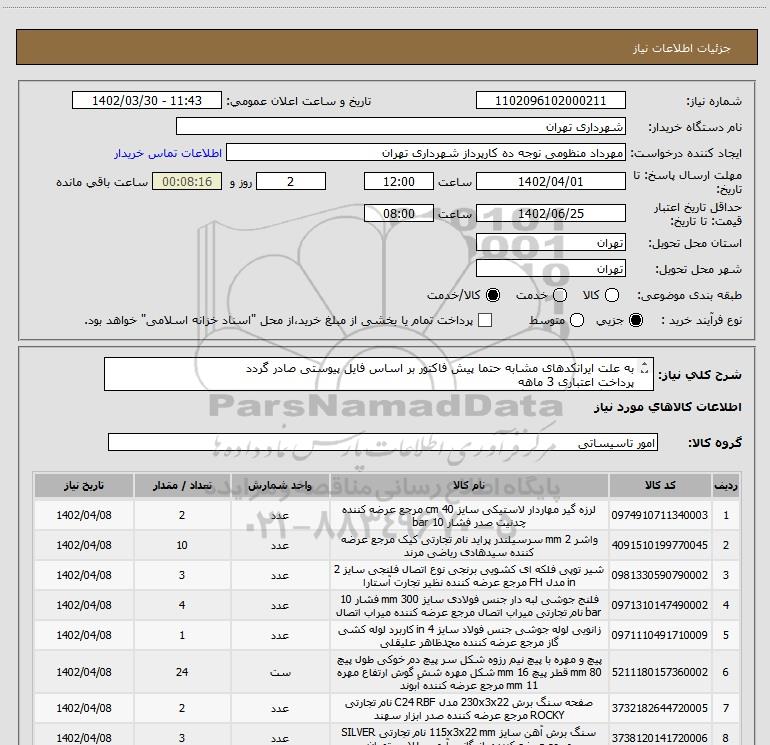Click the کد کالا column header
The image size is (770, 745).
[x=660, y=486]
